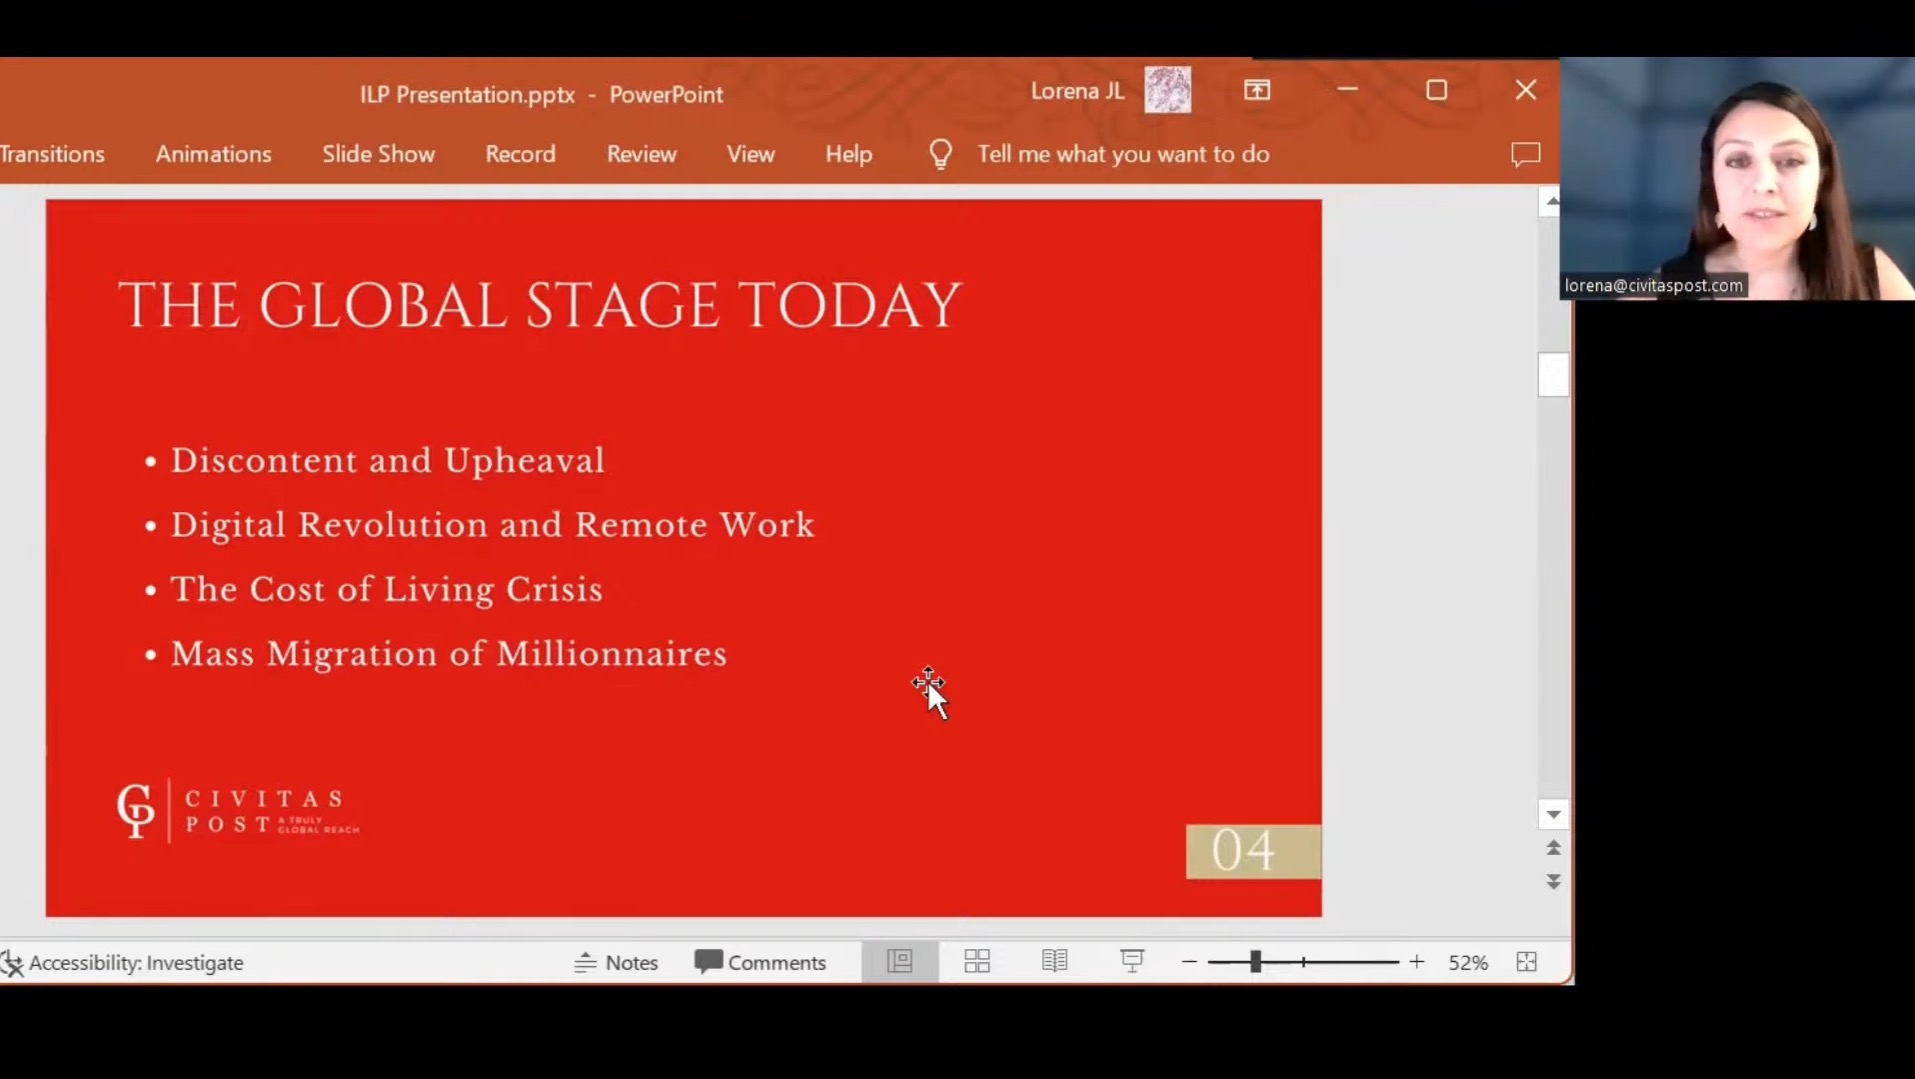Viewport: 1915px width, 1079px height.
Task: Open the Comments pane speech bubble icon
Action: coord(1525,154)
